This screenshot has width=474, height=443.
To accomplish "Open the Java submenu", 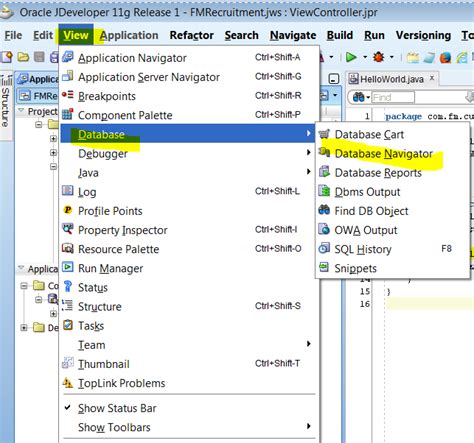I will (188, 173).
